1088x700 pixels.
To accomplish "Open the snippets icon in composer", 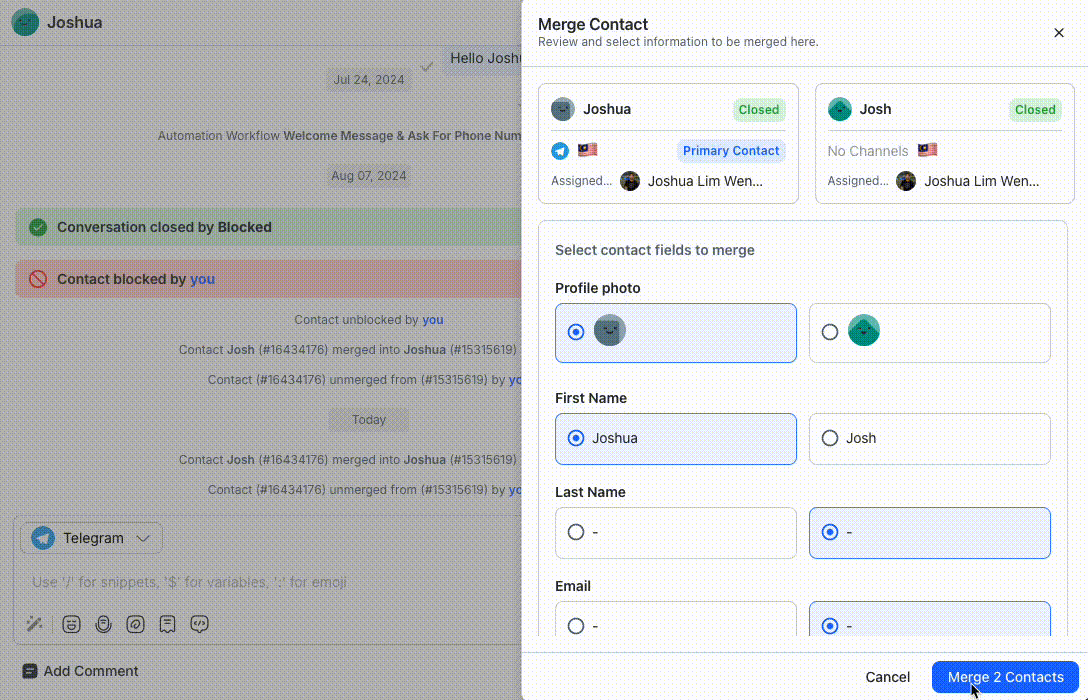I will pos(167,624).
